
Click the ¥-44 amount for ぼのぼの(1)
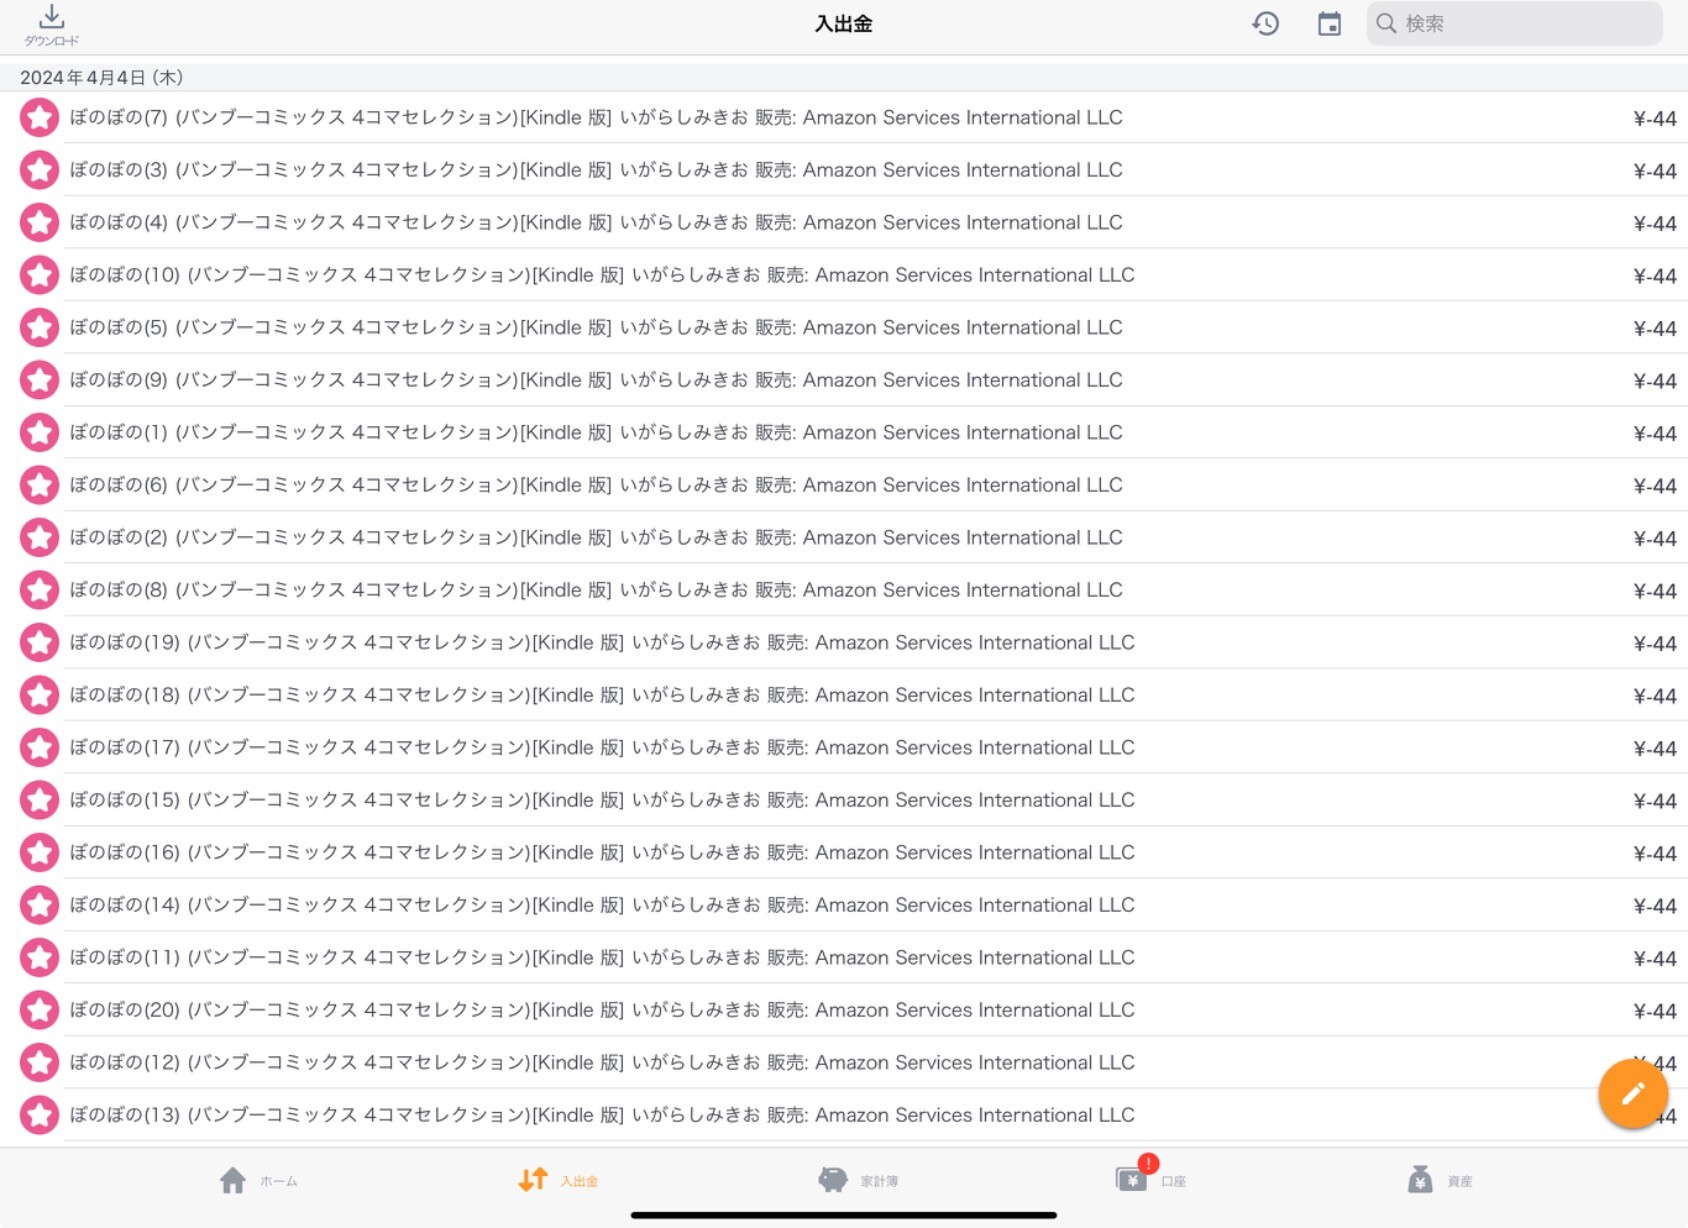(1654, 434)
